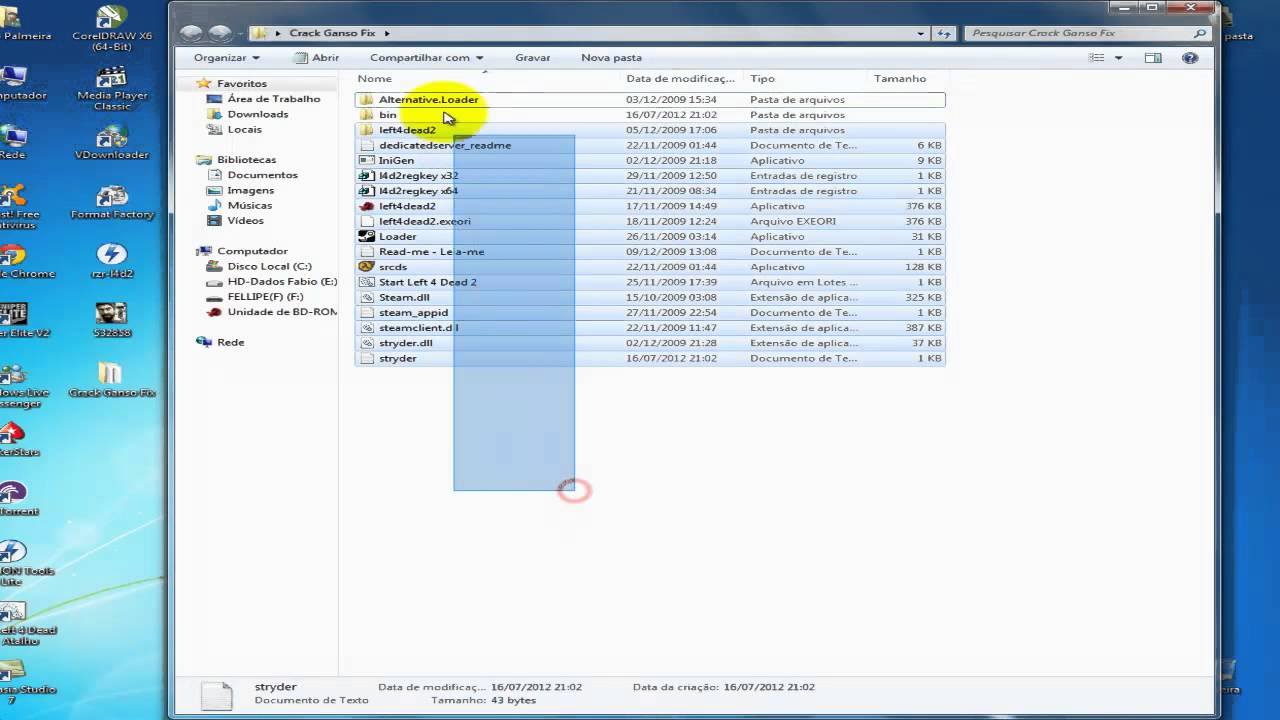
Task: Select the left4dead2 application icon
Action: (x=366, y=206)
